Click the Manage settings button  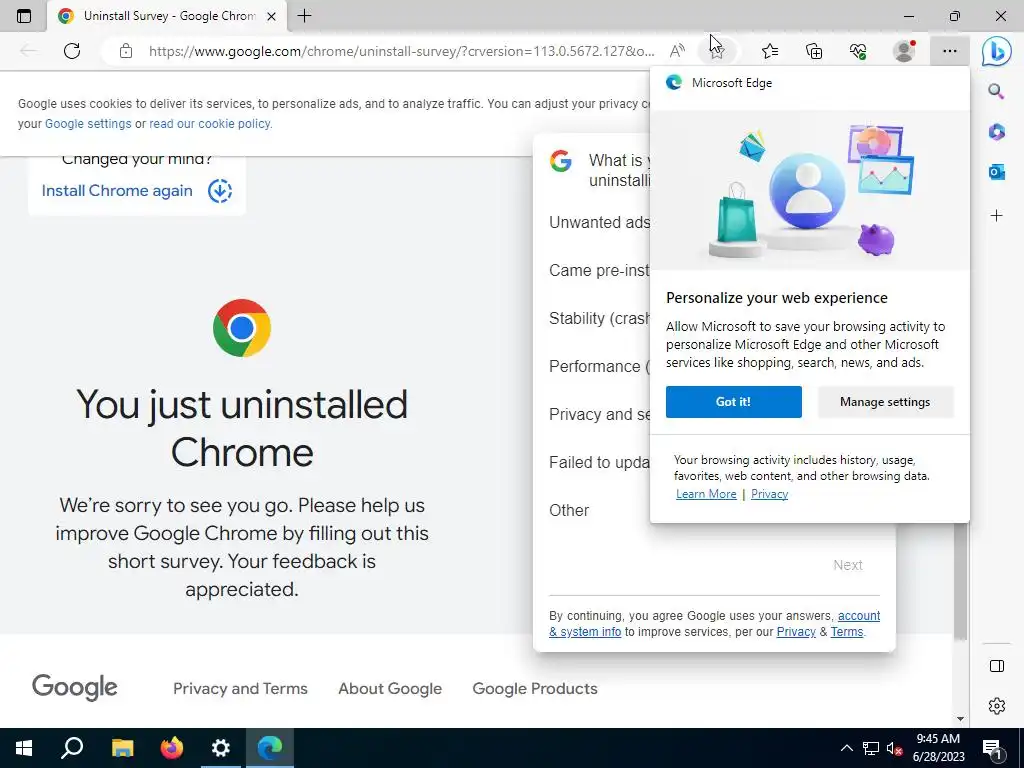point(885,402)
